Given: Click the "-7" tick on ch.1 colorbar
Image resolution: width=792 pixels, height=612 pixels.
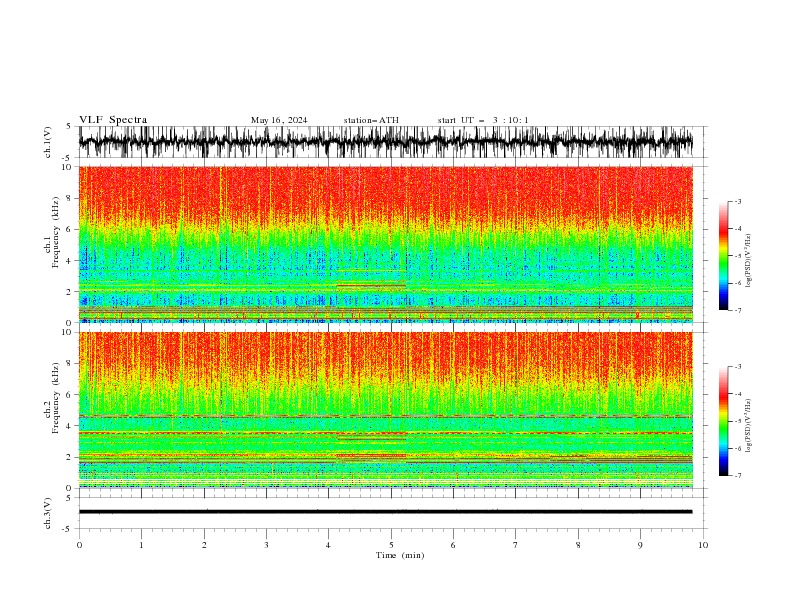Looking at the screenshot, I should (737, 310).
